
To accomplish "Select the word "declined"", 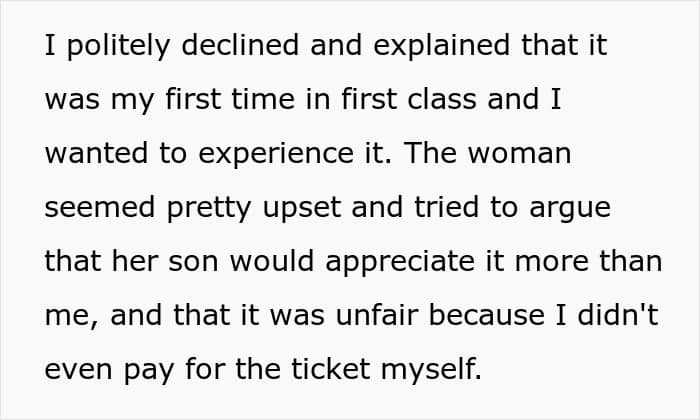I will [x=240, y=45].
